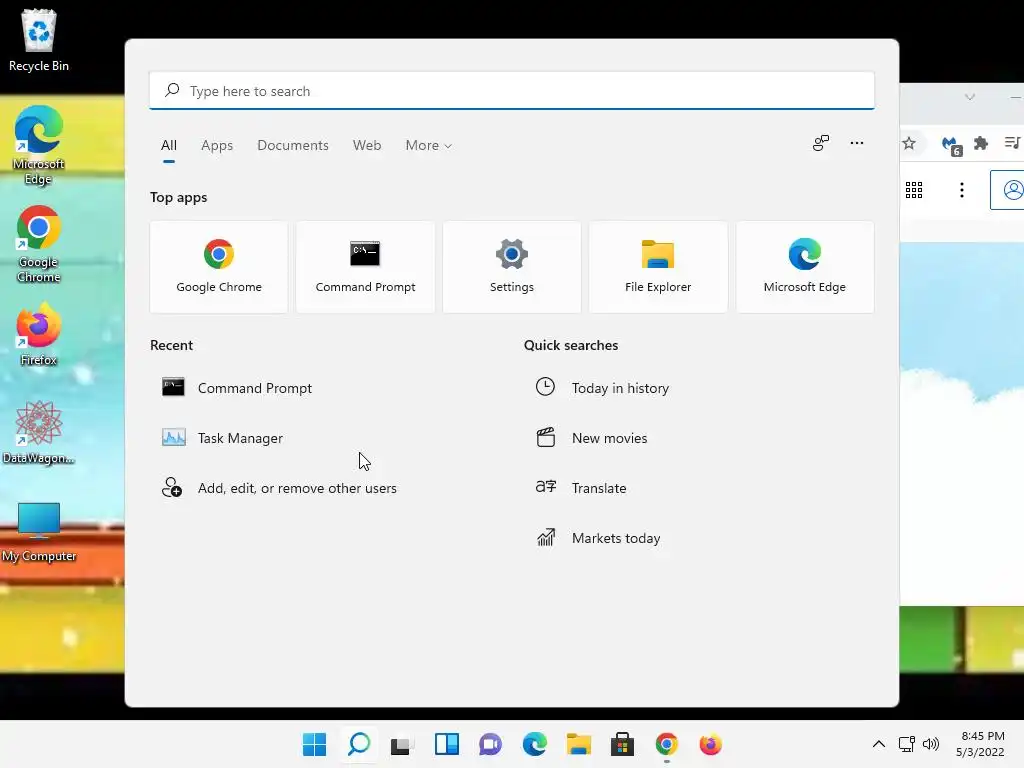1024x768 pixels.
Task: Open Task View in taskbar
Action: (x=402, y=744)
